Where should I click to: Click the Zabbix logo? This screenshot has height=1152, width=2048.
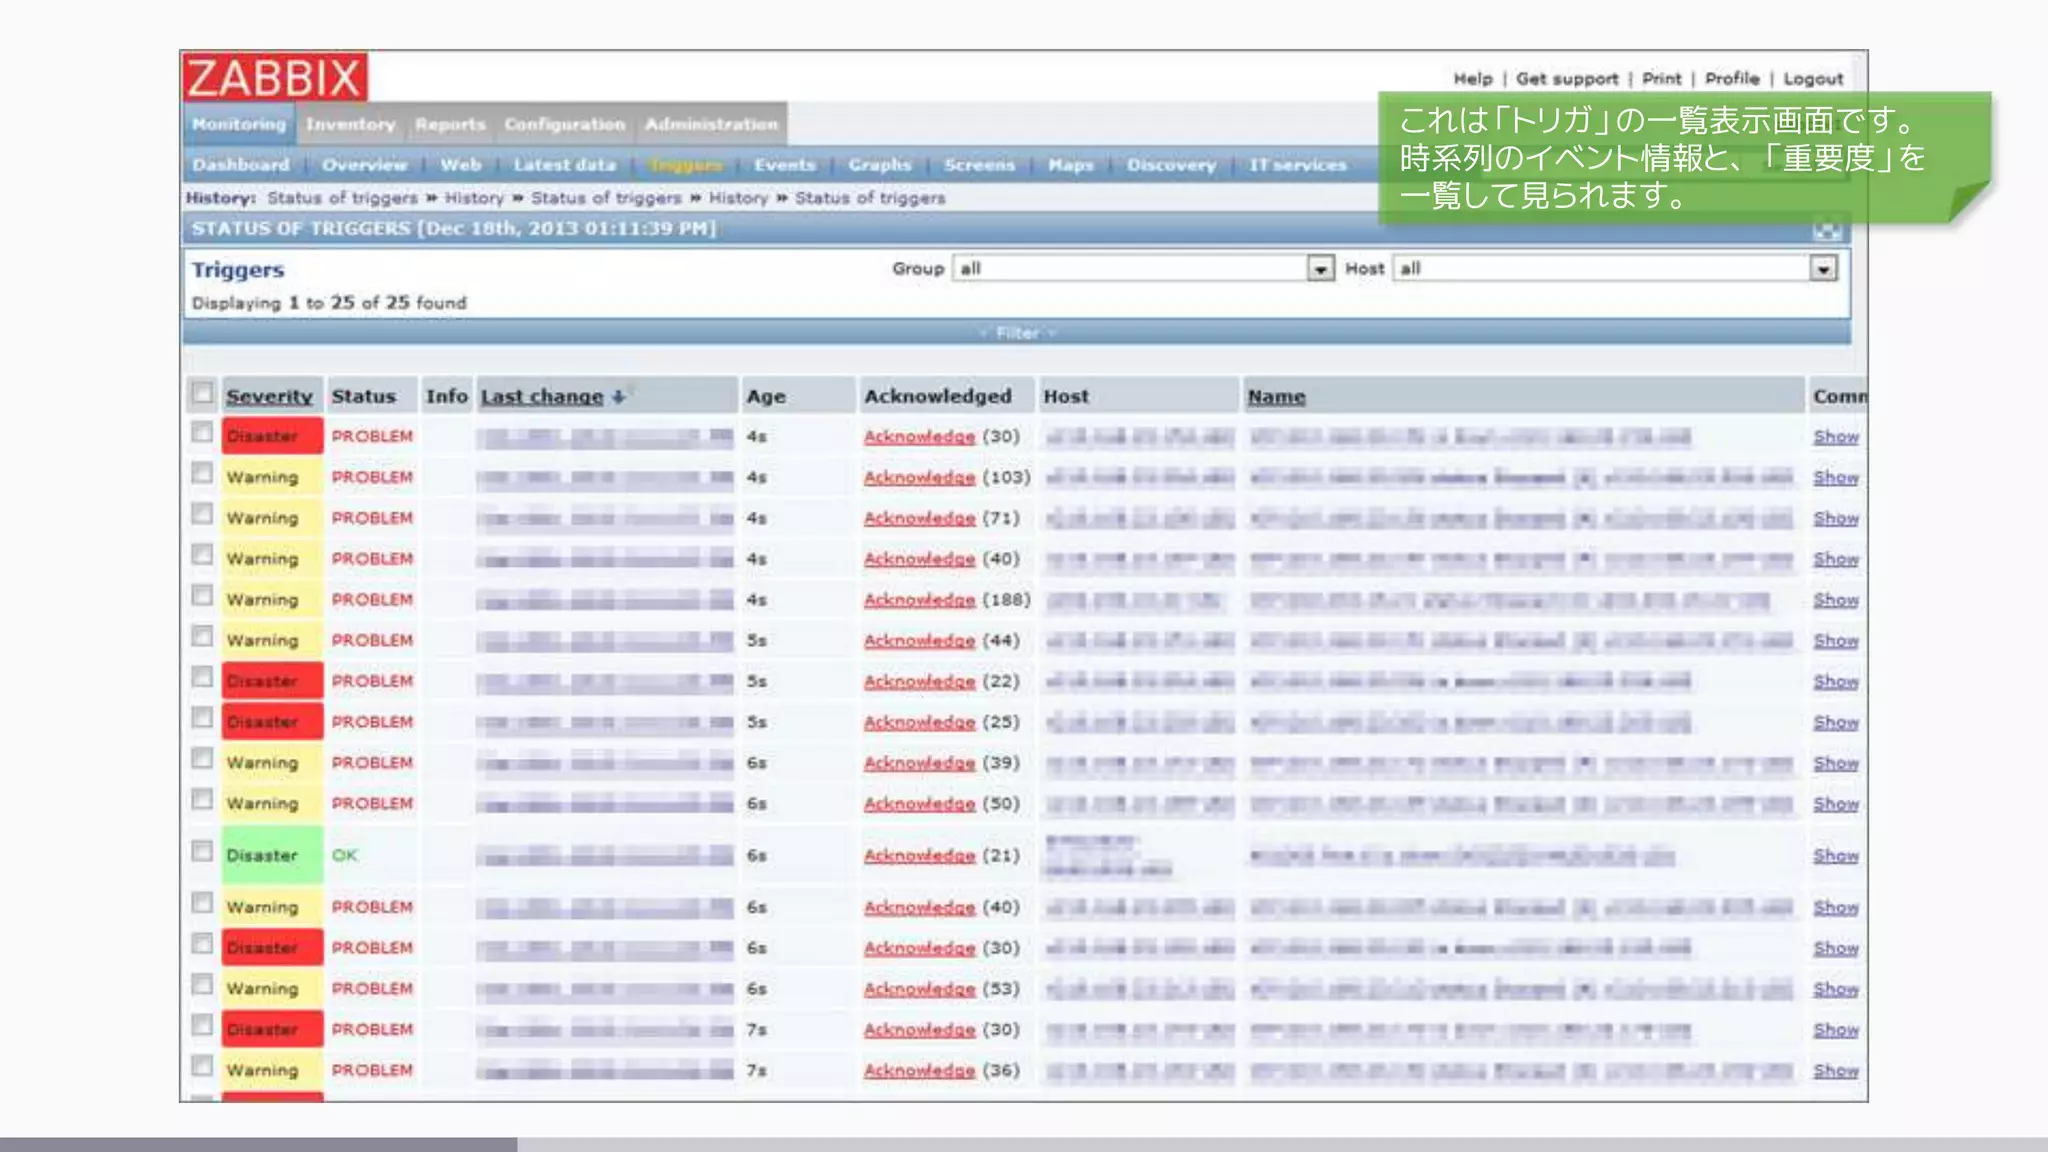(275, 77)
